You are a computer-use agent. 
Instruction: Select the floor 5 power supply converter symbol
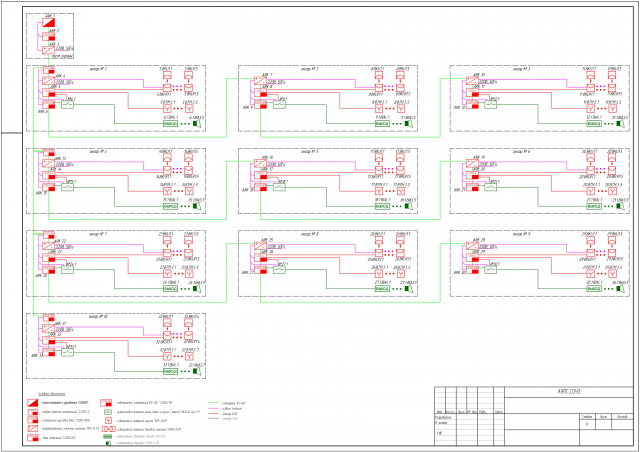tap(260, 163)
